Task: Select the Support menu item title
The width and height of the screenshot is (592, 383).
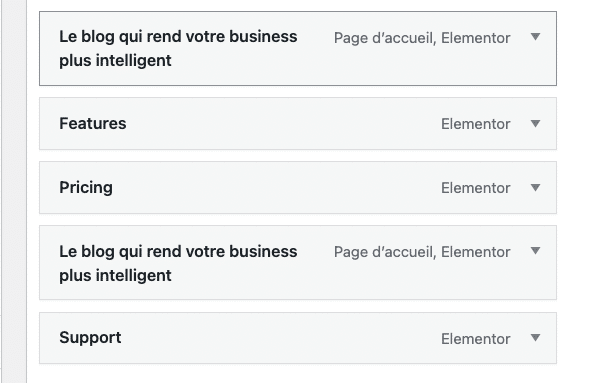Action: pyautogui.click(x=90, y=338)
